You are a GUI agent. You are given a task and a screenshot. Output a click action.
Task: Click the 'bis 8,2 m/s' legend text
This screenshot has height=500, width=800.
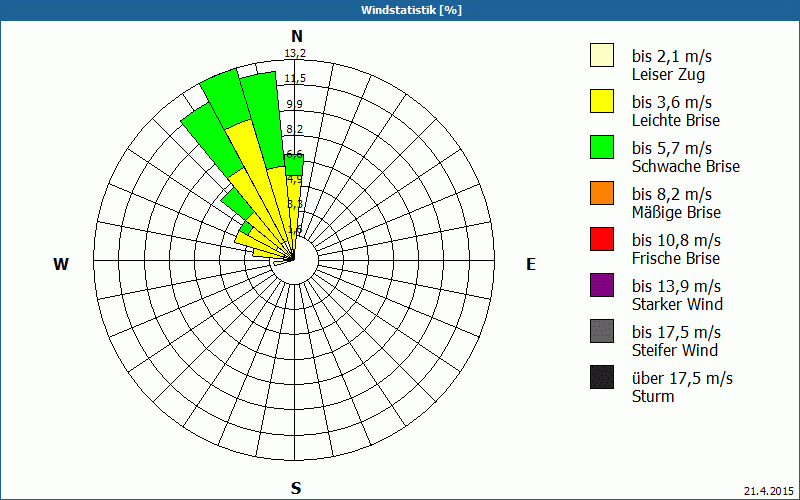coord(671,194)
